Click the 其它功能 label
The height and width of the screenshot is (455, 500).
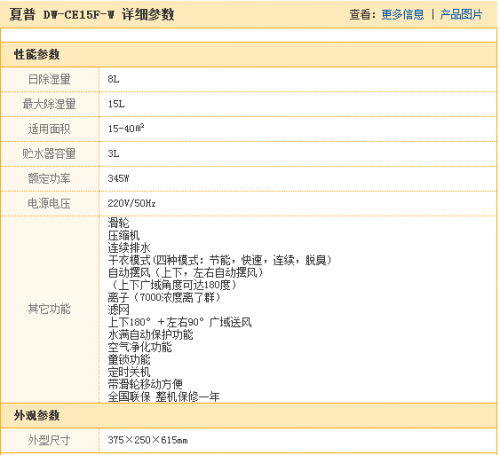coord(49,309)
